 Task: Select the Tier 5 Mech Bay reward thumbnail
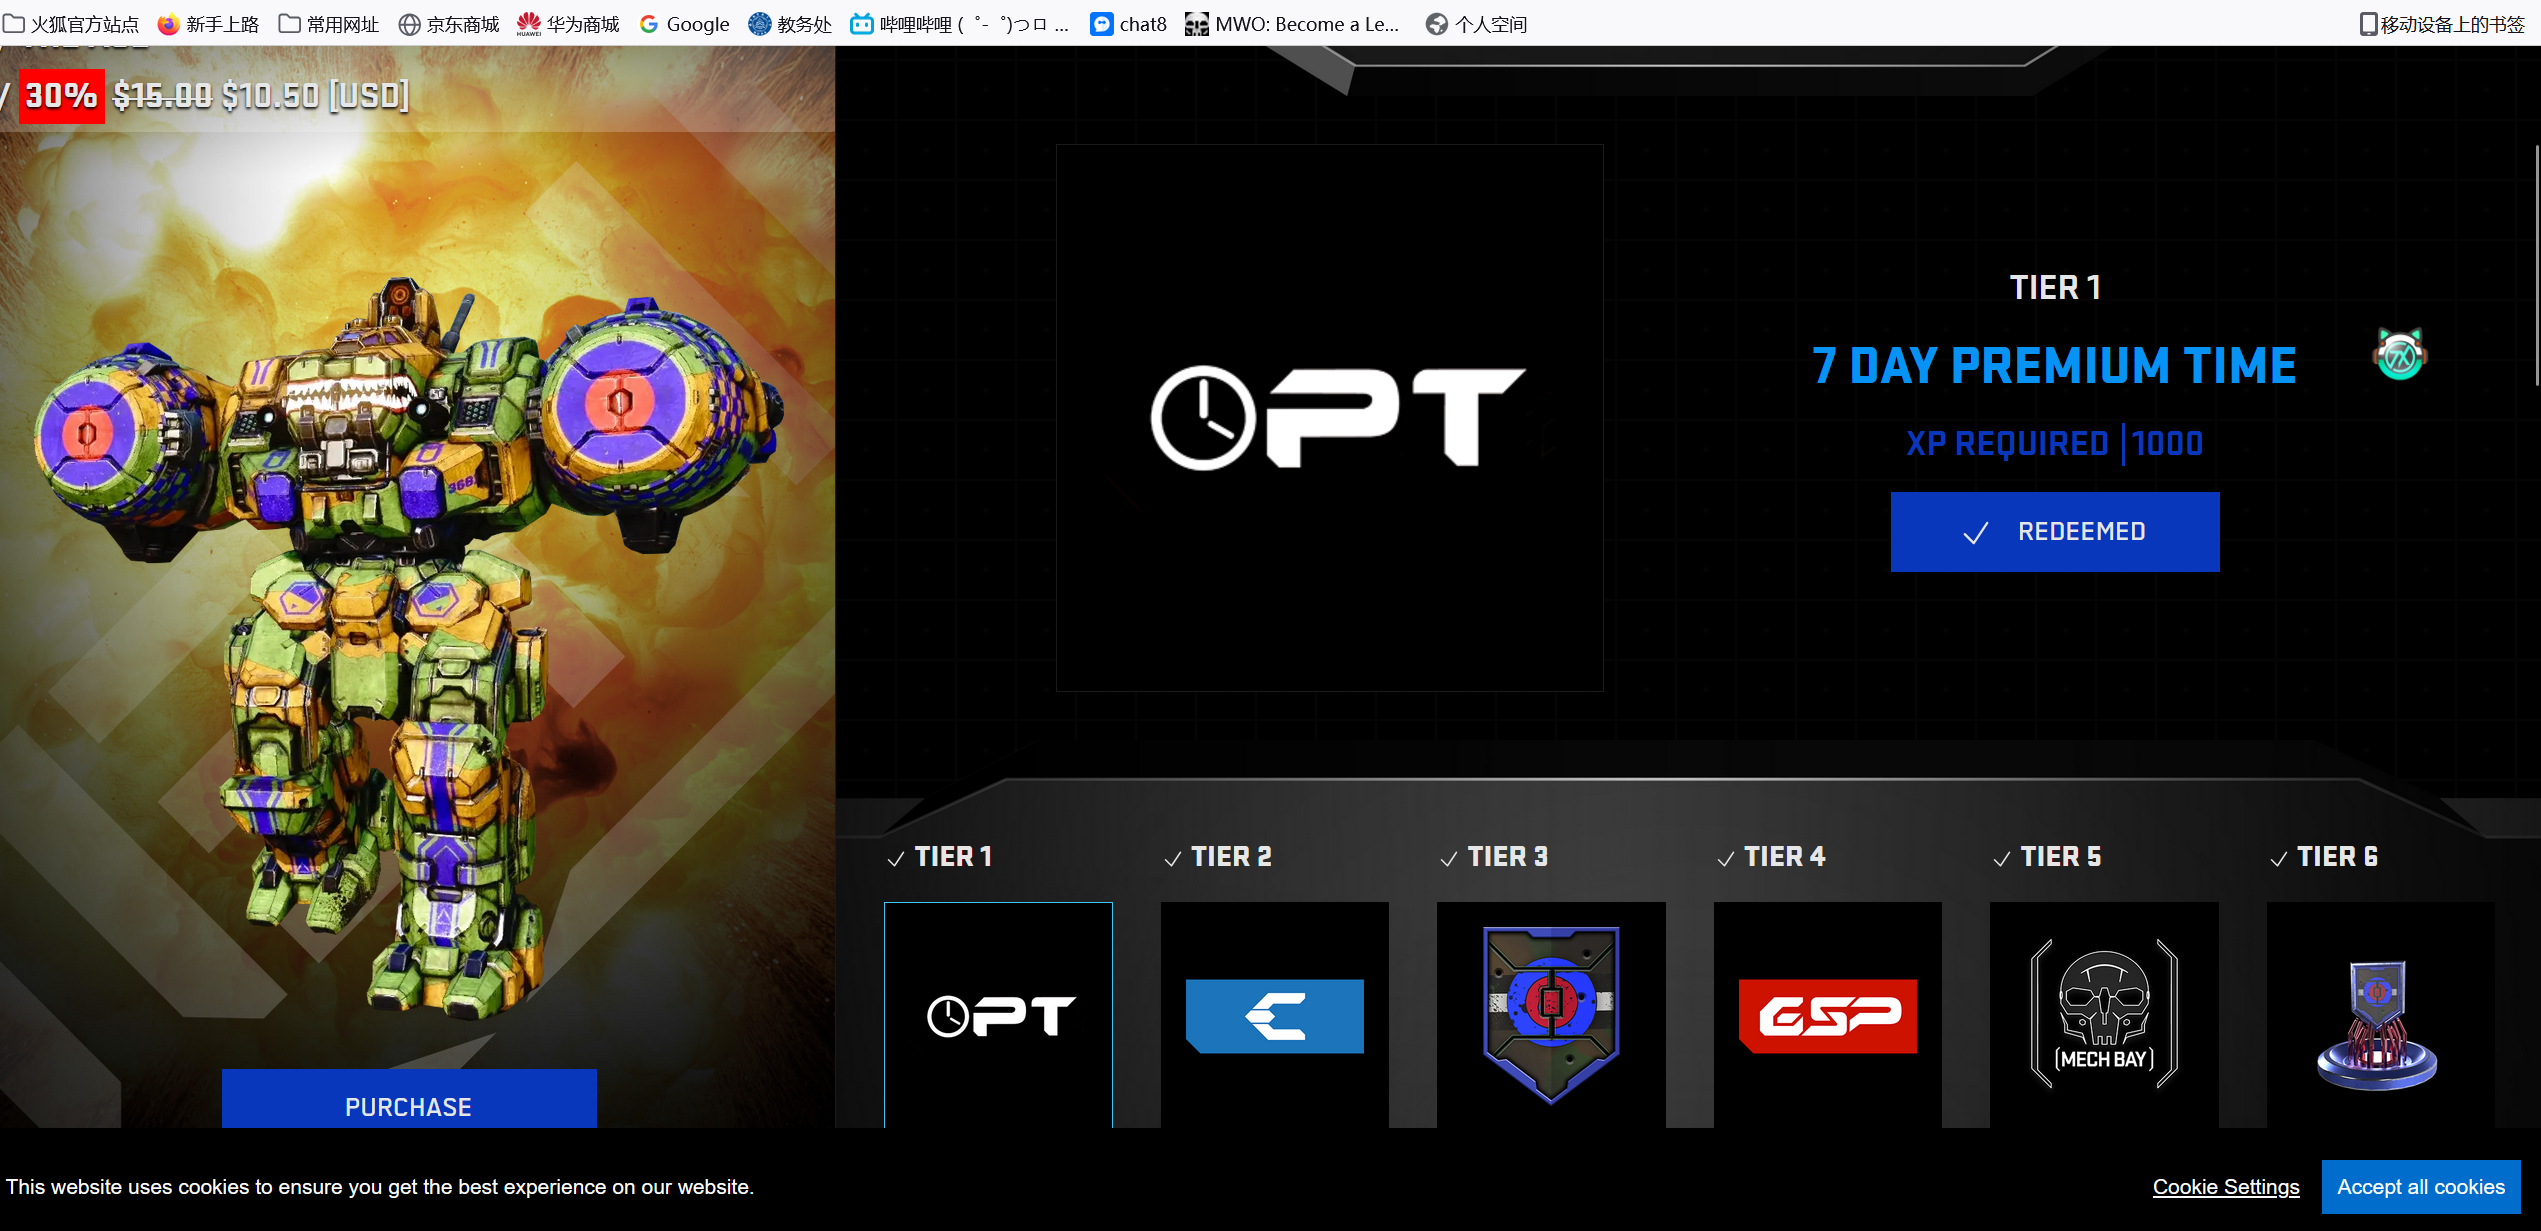2104,1015
